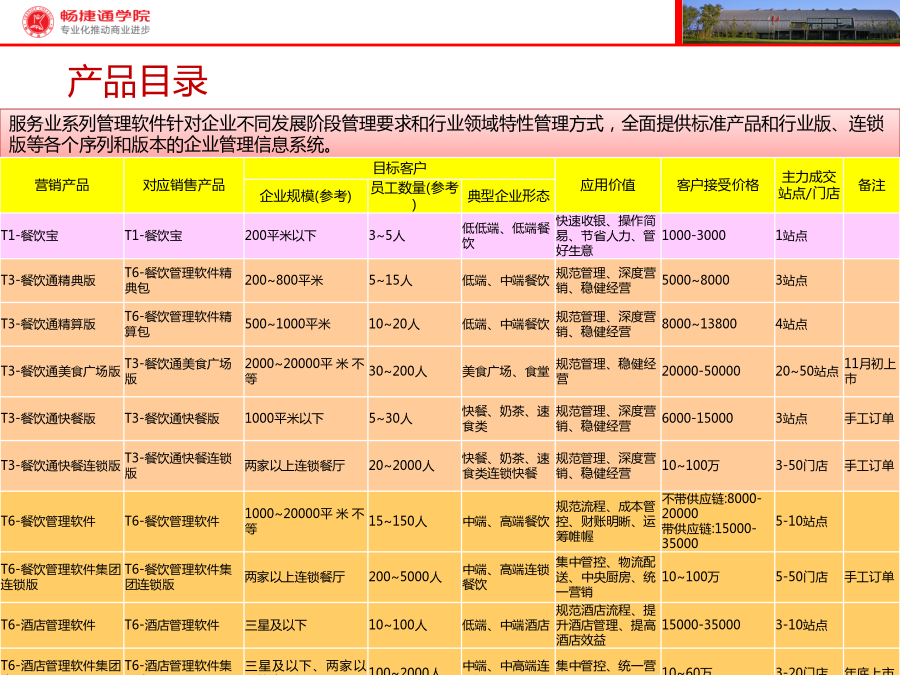Click the 200~5000人 staff count cell
Screen dimensions: 900x675
(x=414, y=577)
